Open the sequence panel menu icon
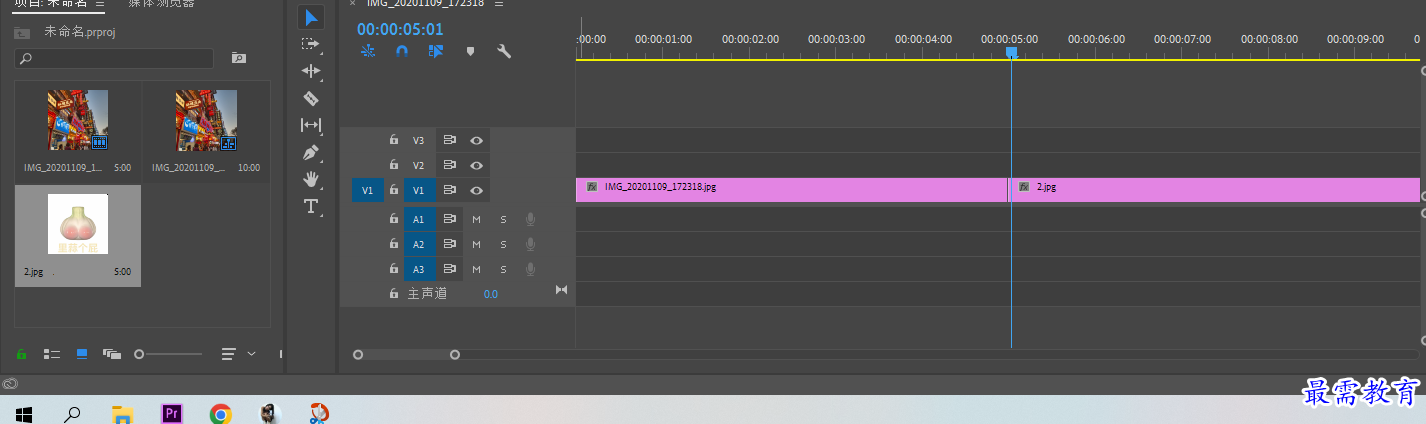 pyautogui.click(x=499, y=4)
